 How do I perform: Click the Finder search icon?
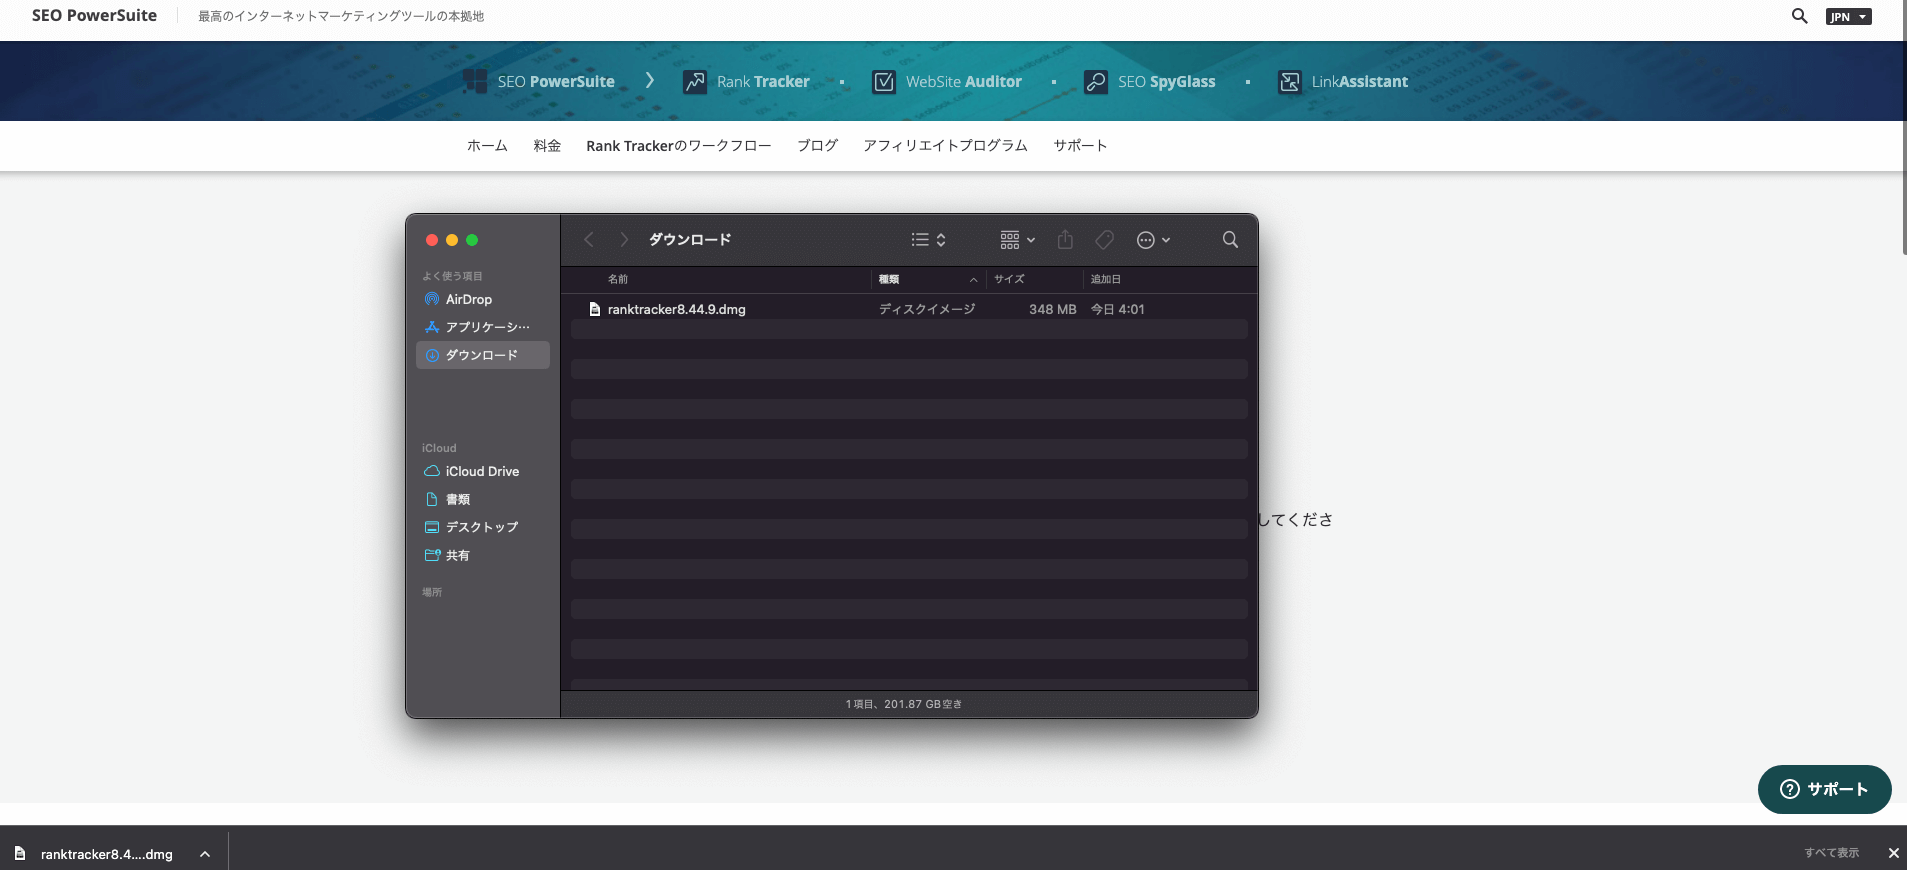point(1230,240)
